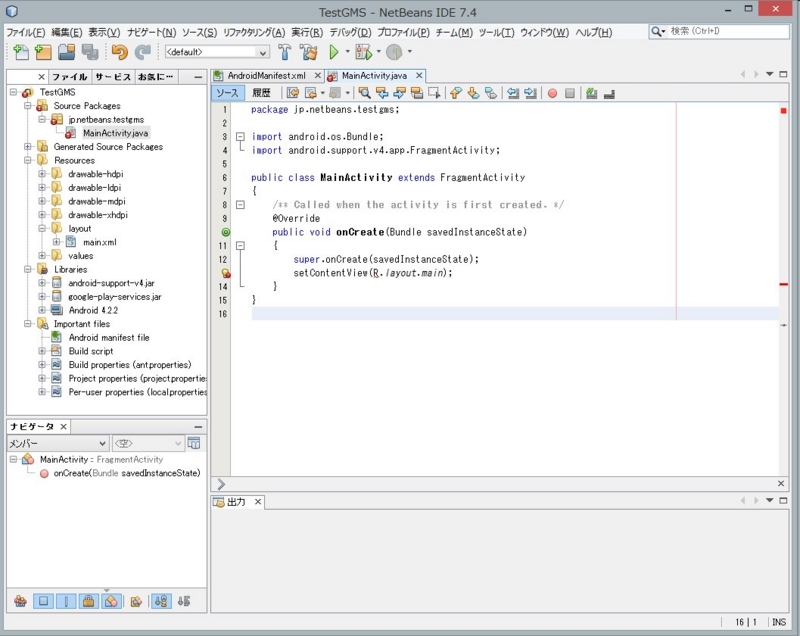Click the Undo arrow icon
Screen dimensions: 800x636
point(119,52)
